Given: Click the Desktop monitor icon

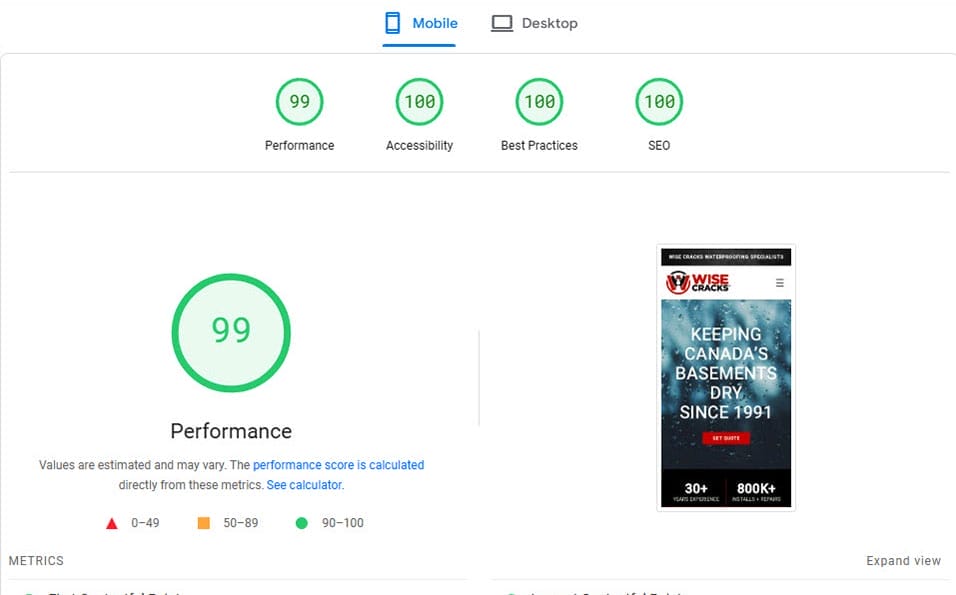Looking at the screenshot, I should pos(500,22).
